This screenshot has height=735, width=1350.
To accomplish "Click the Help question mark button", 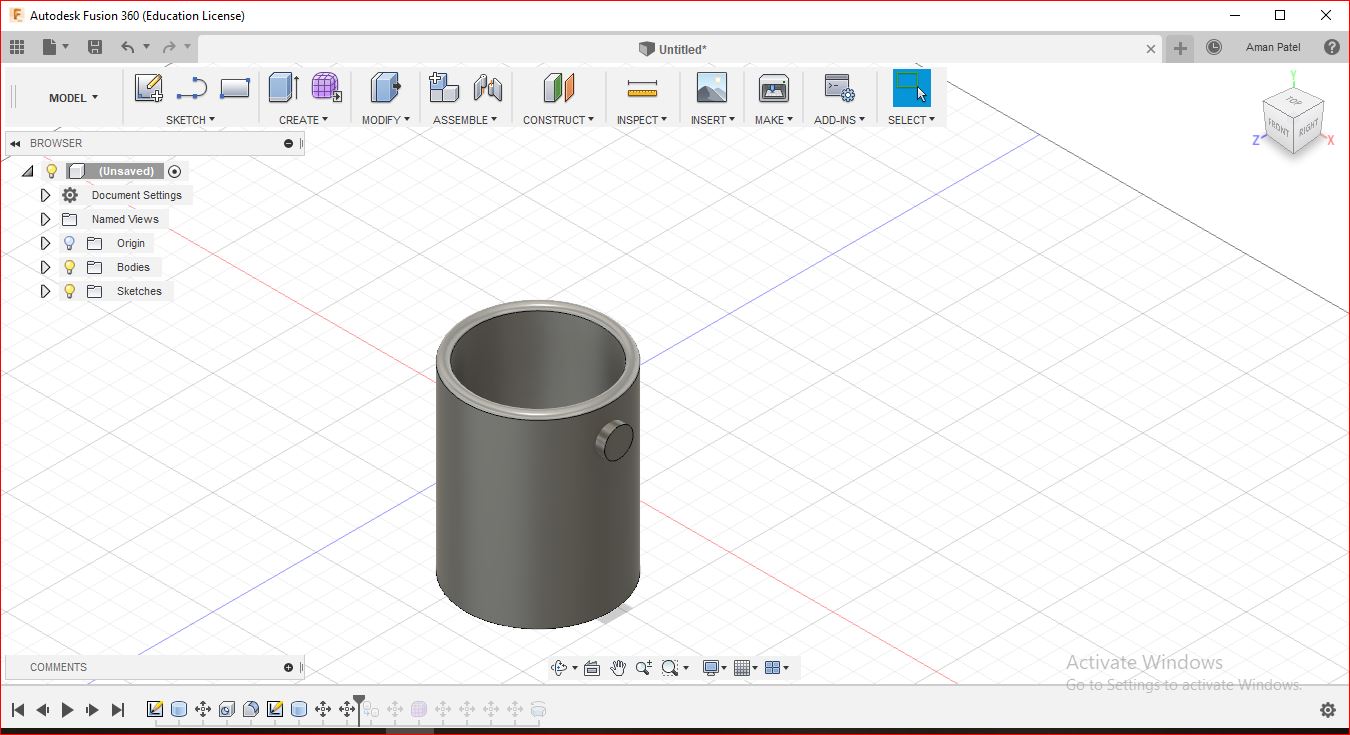I will tap(1331, 47).
